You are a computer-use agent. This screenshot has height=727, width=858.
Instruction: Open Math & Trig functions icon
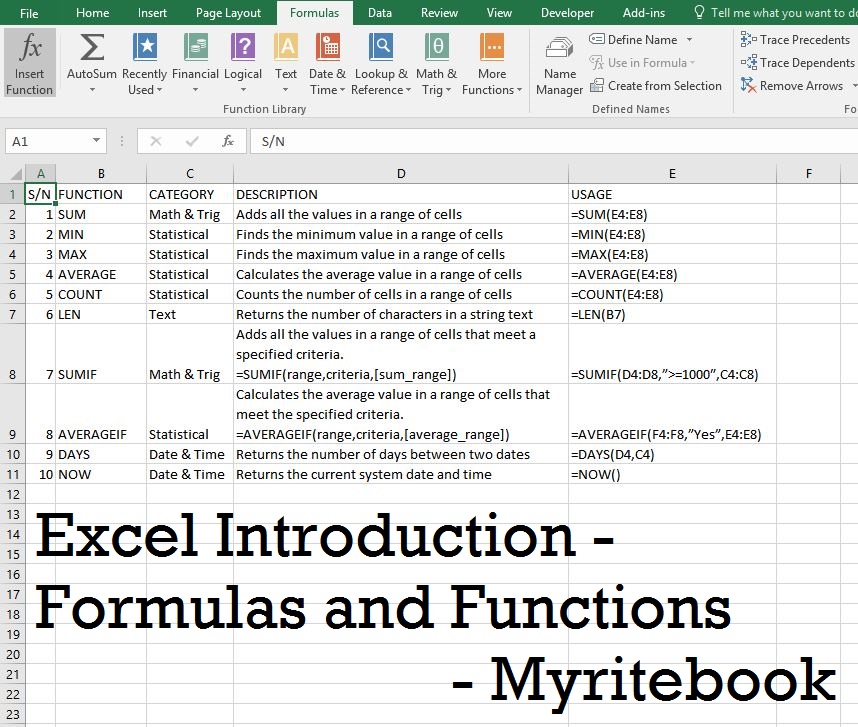pos(436,48)
